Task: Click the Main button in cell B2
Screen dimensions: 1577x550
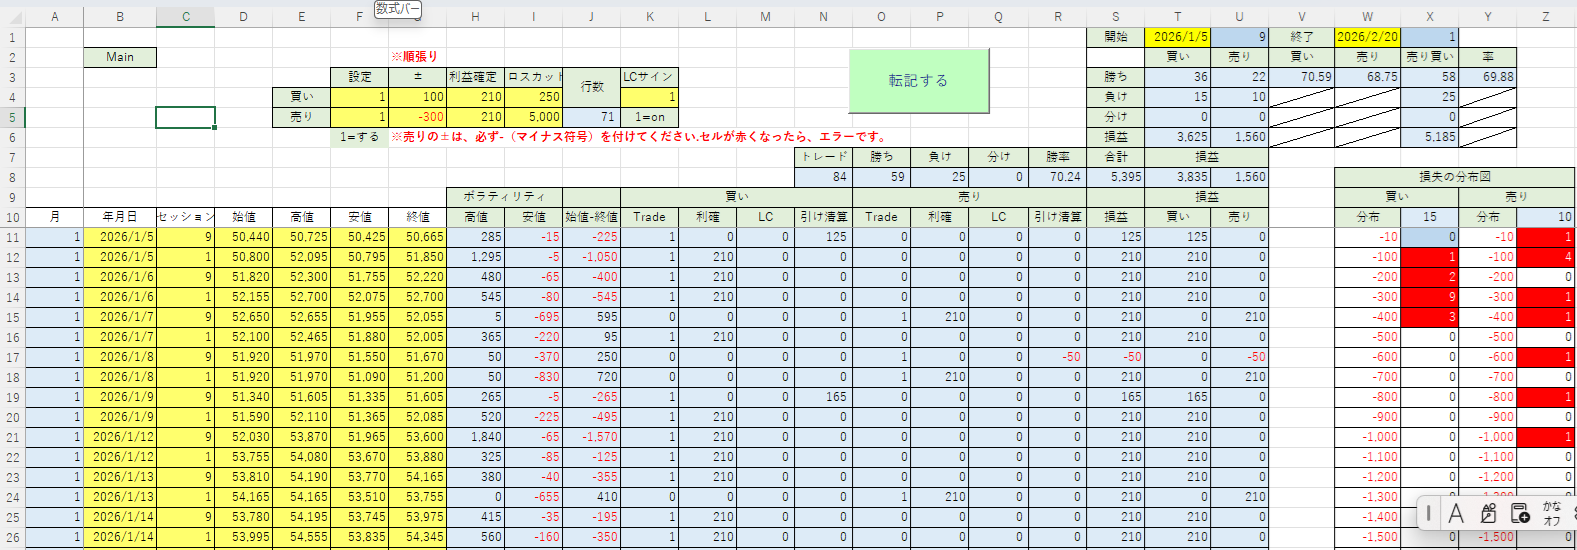Action: click(x=120, y=57)
